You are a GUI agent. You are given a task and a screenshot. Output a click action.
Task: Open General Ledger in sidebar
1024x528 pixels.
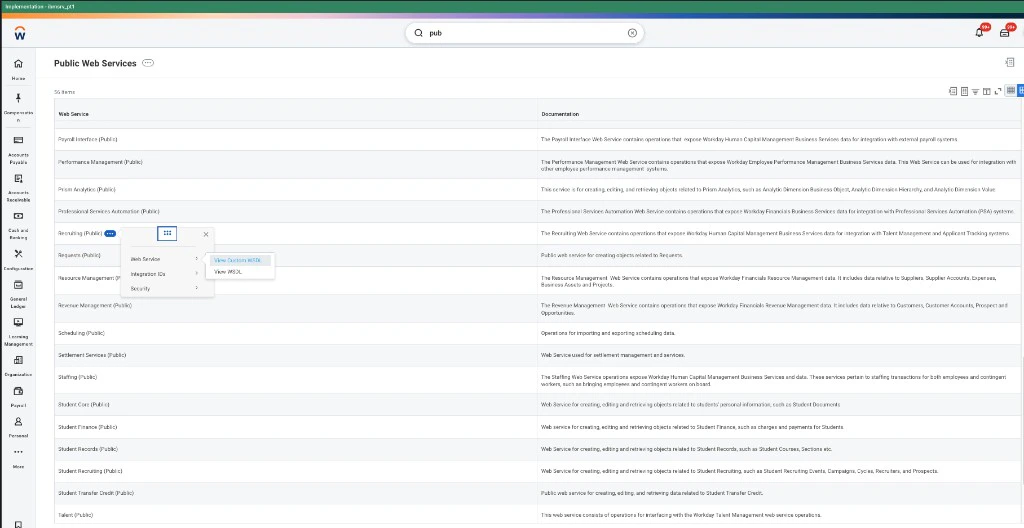point(18,294)
